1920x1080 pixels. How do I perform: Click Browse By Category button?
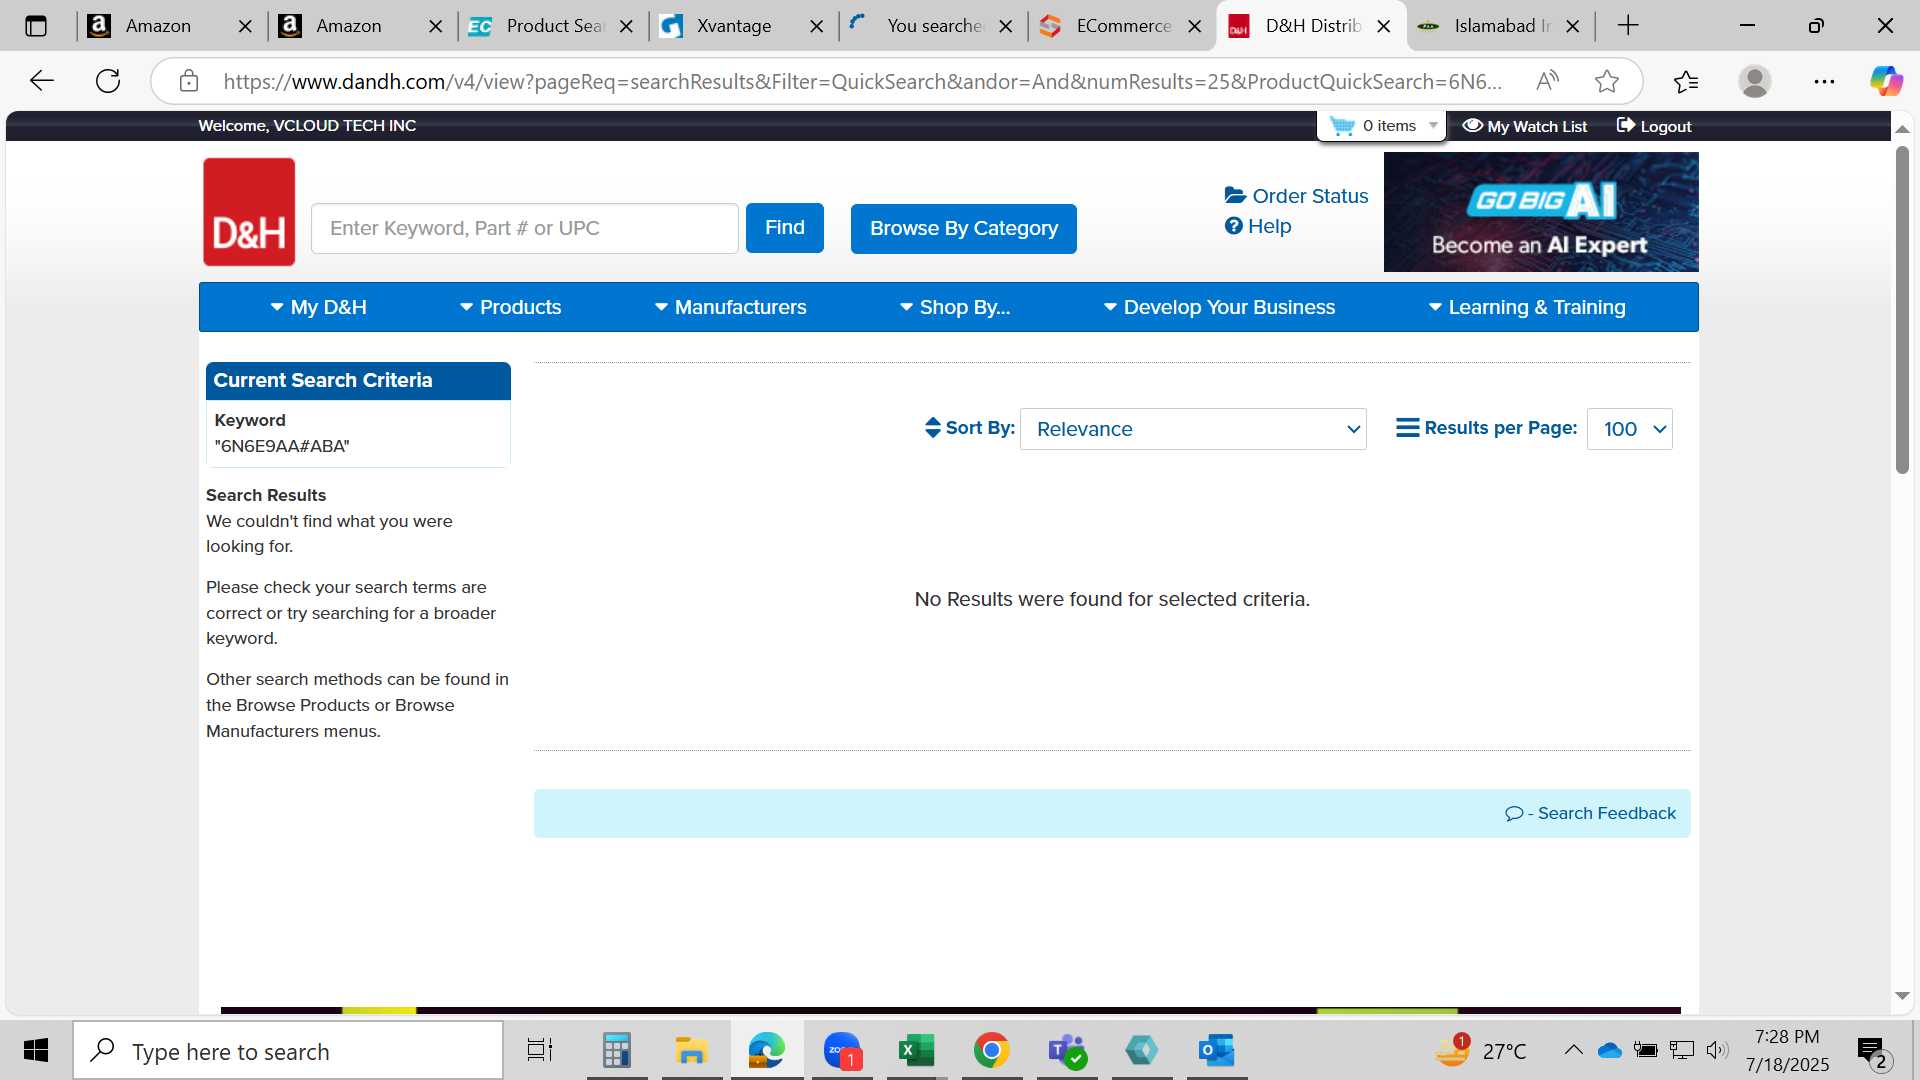coord(964,229)
